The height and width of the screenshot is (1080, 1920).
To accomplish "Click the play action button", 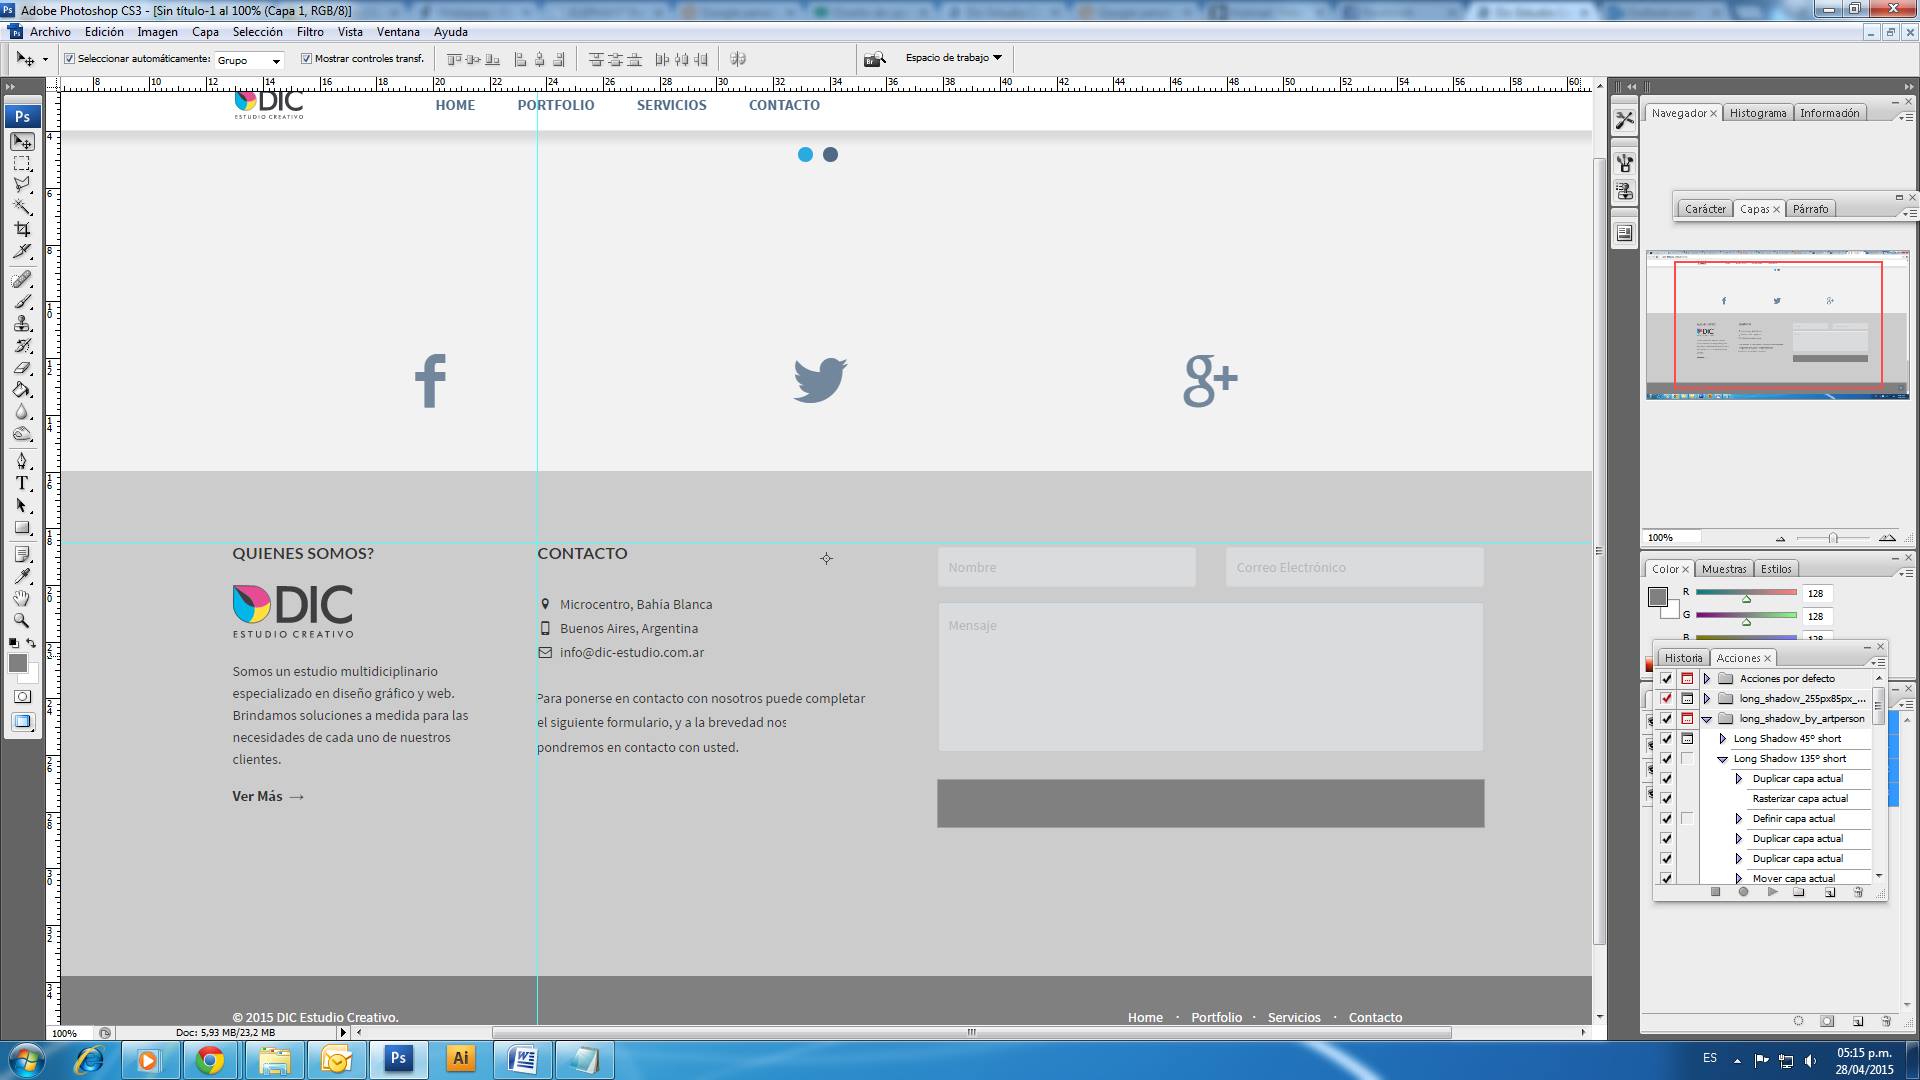I will (x=1772, y=892).
